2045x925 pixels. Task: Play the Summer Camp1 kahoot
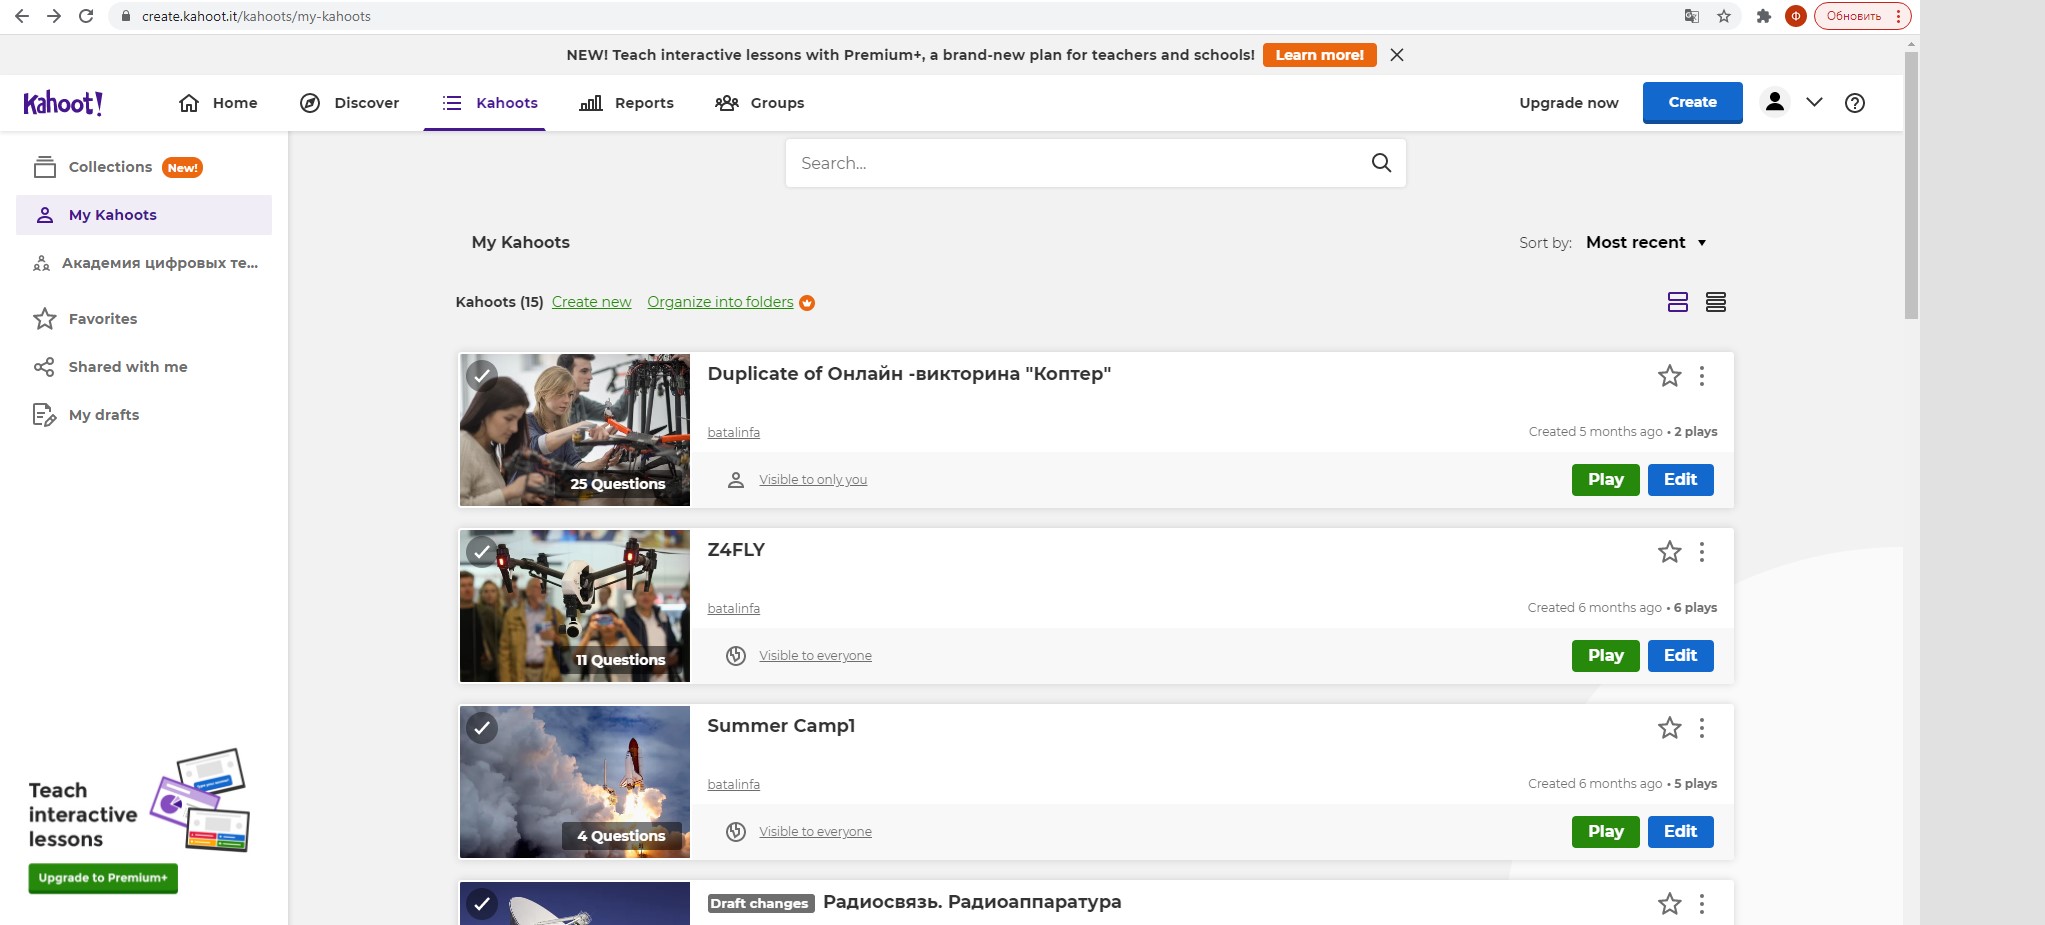pyautogui.click(x=1605, y=832)
